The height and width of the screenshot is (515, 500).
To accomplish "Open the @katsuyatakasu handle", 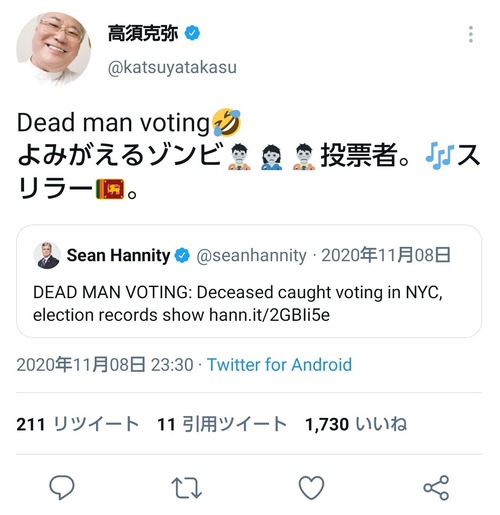I will (x=172, y=67).
